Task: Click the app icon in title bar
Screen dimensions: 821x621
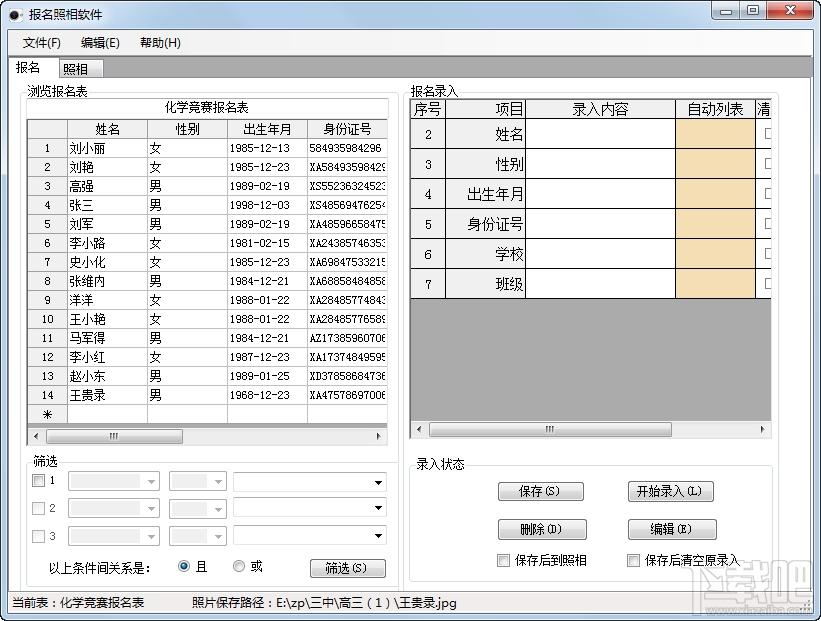Action: 15,15
